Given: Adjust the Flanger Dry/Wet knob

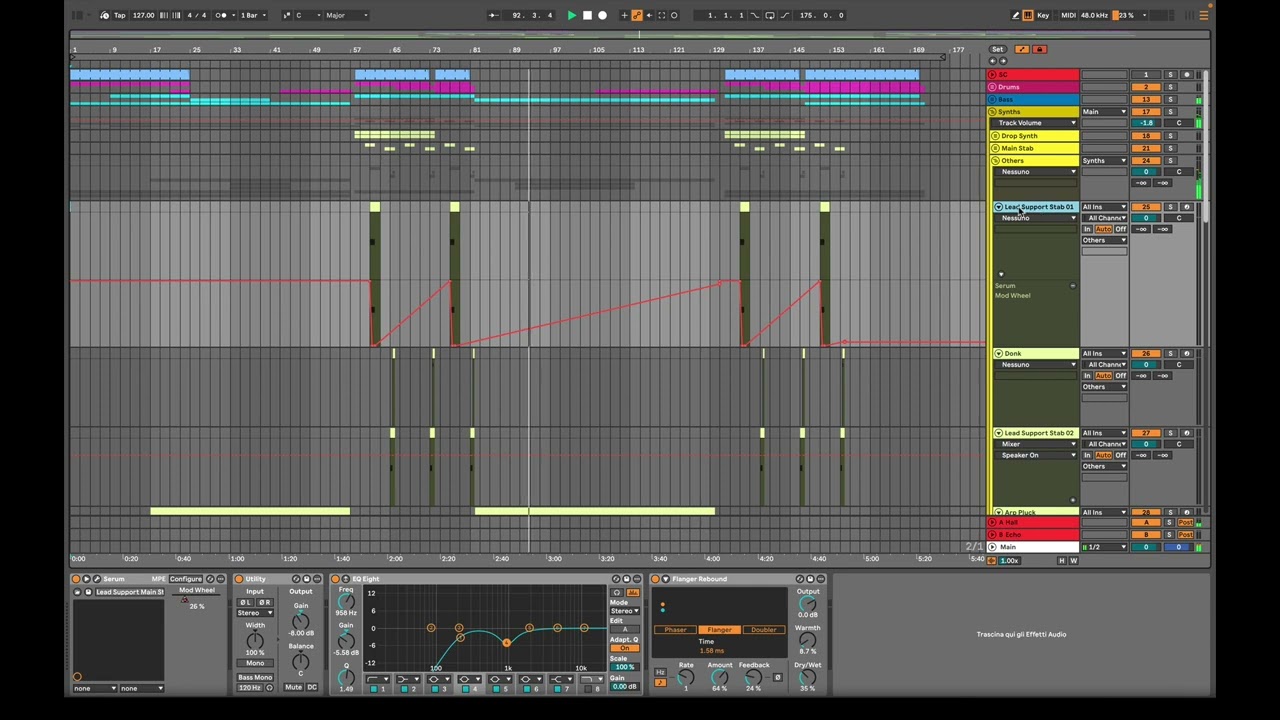Looking at the screenshot, I should tap(807, 678).
